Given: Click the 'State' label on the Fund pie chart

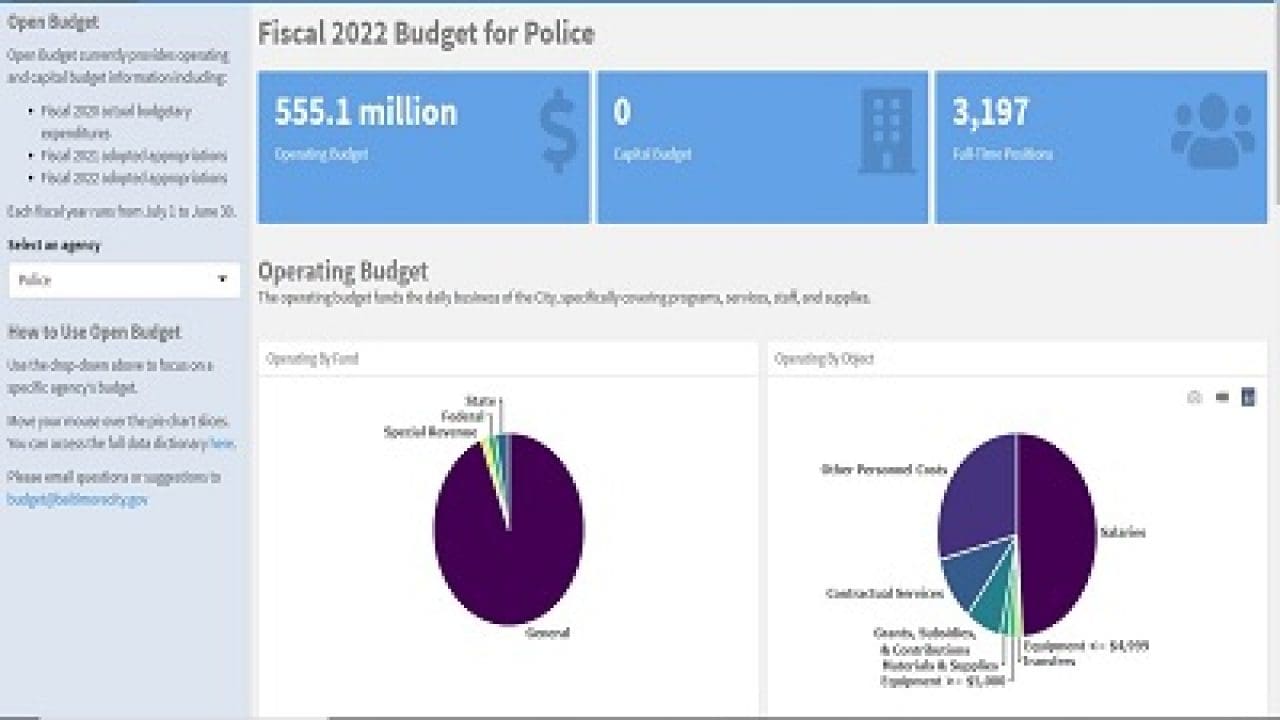Looking at the screenshot, I should [x=480, y=401].
